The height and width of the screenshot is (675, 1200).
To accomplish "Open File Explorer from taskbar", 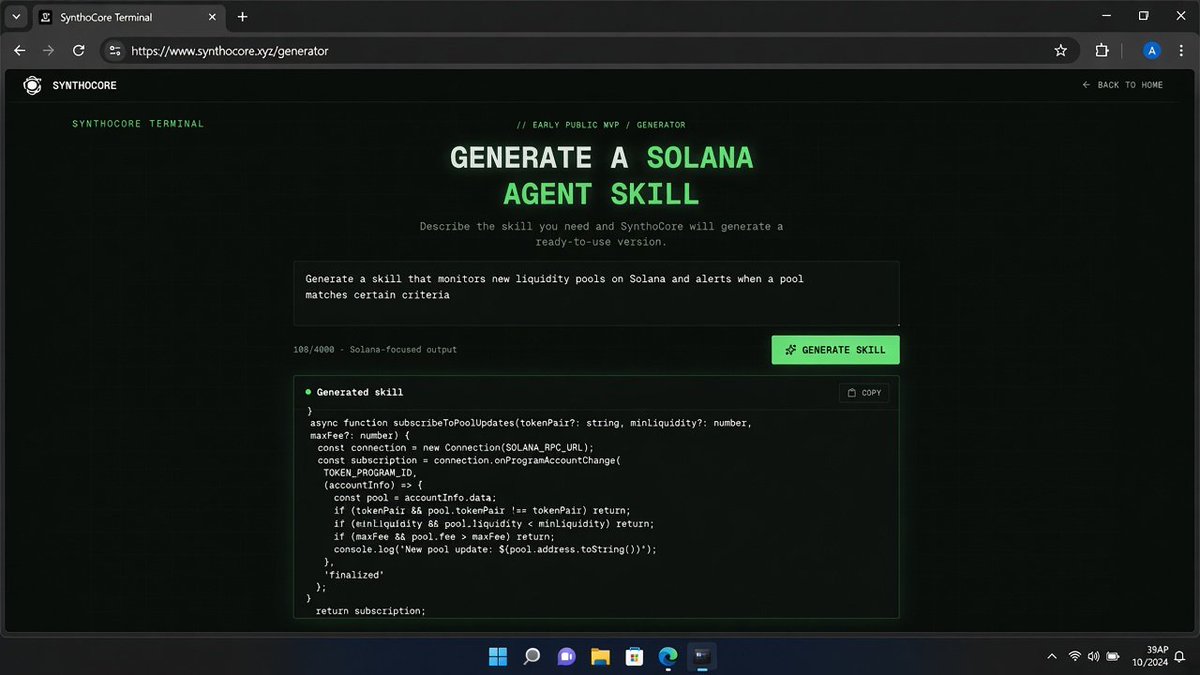I will pos(600,656).
